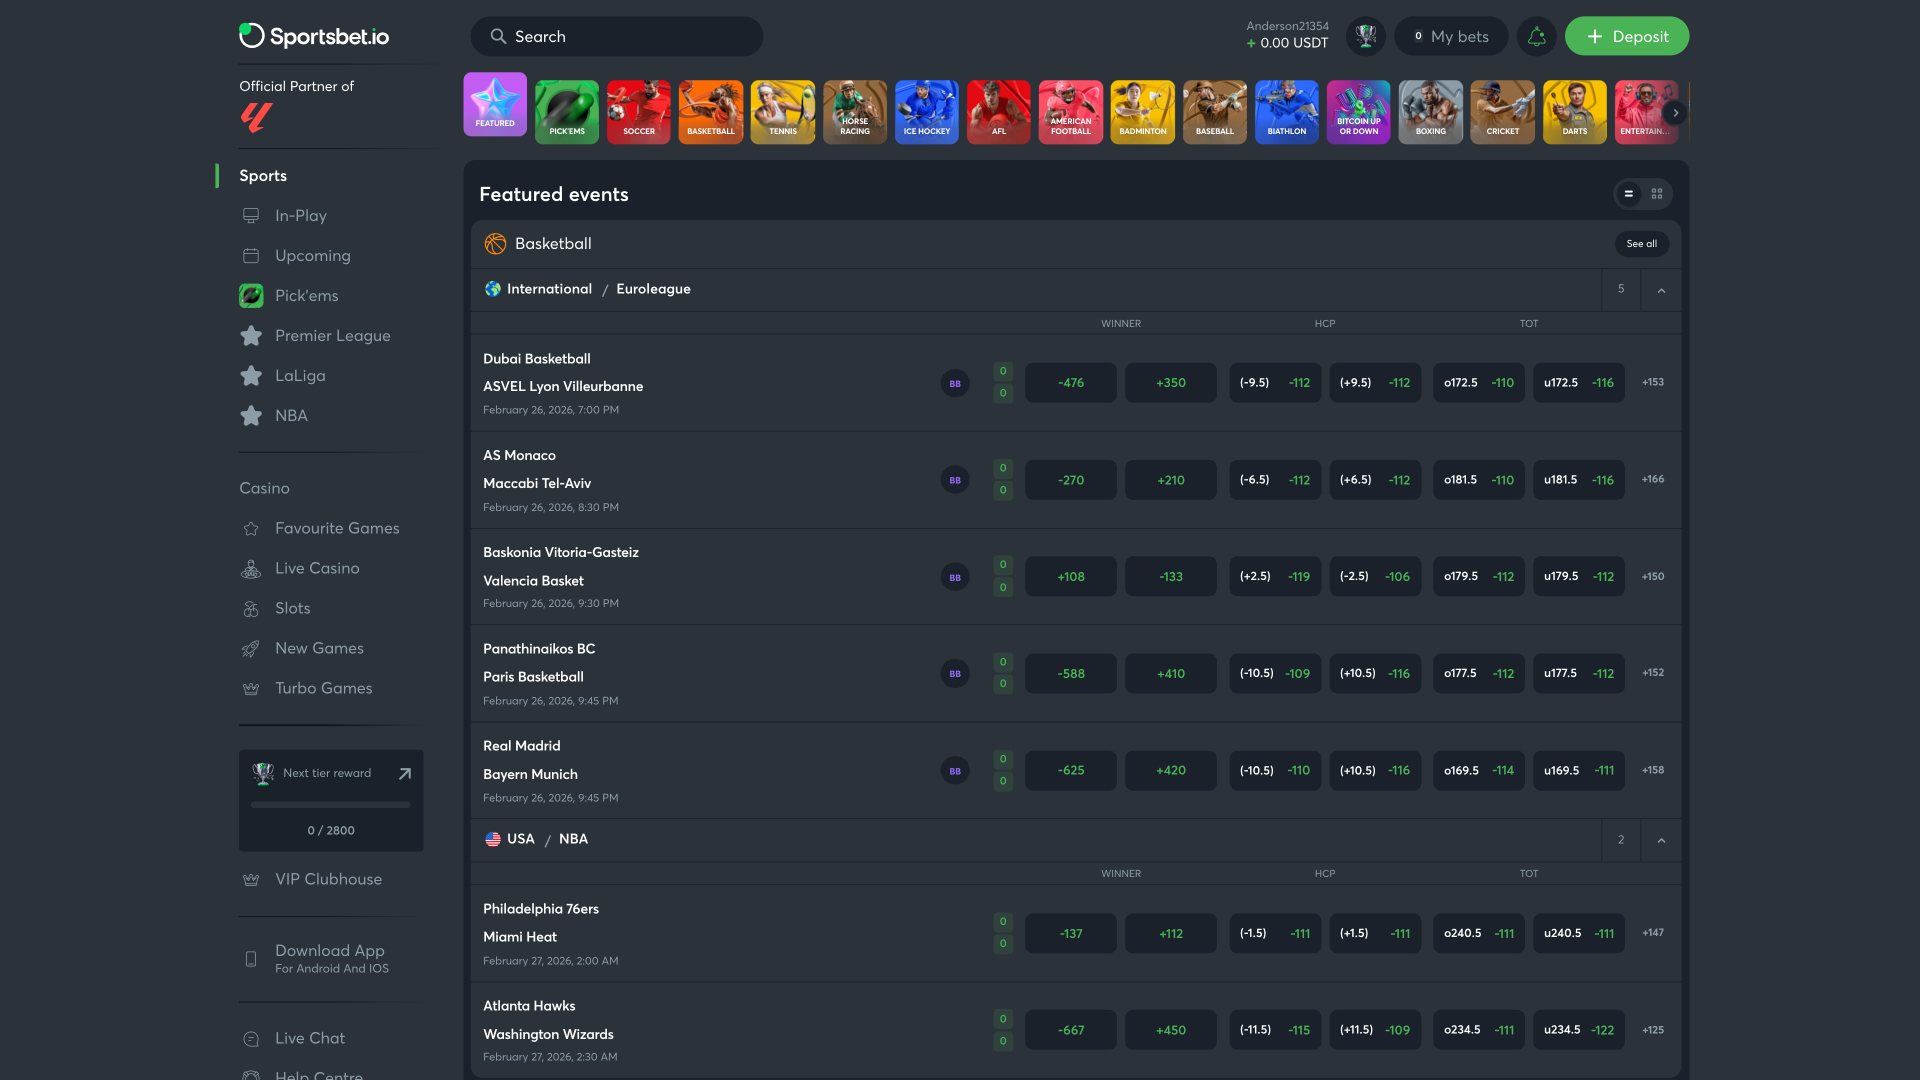
Task: Switch to the Featured sports tab
Action: [494, 103]
